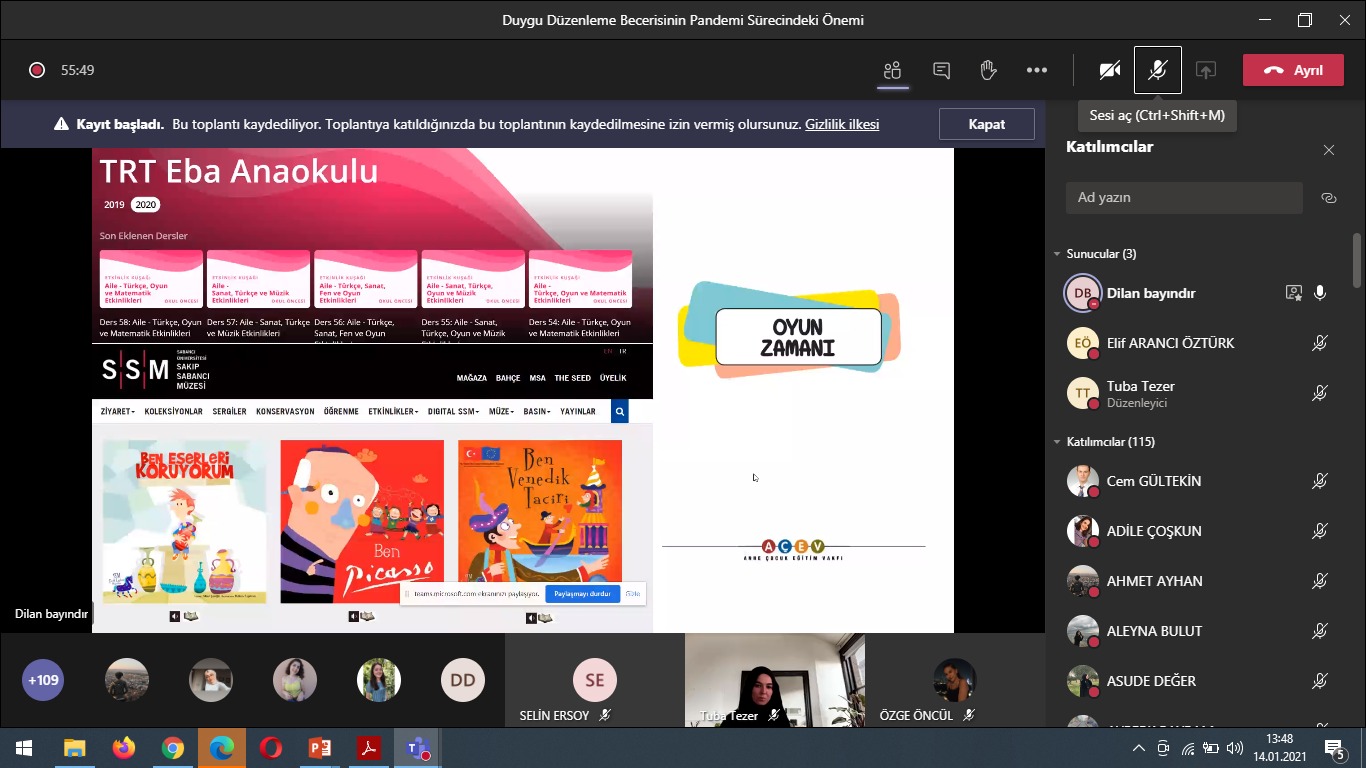
Task: Open the SERGİLER menu item
Action: tap(229, 411)
